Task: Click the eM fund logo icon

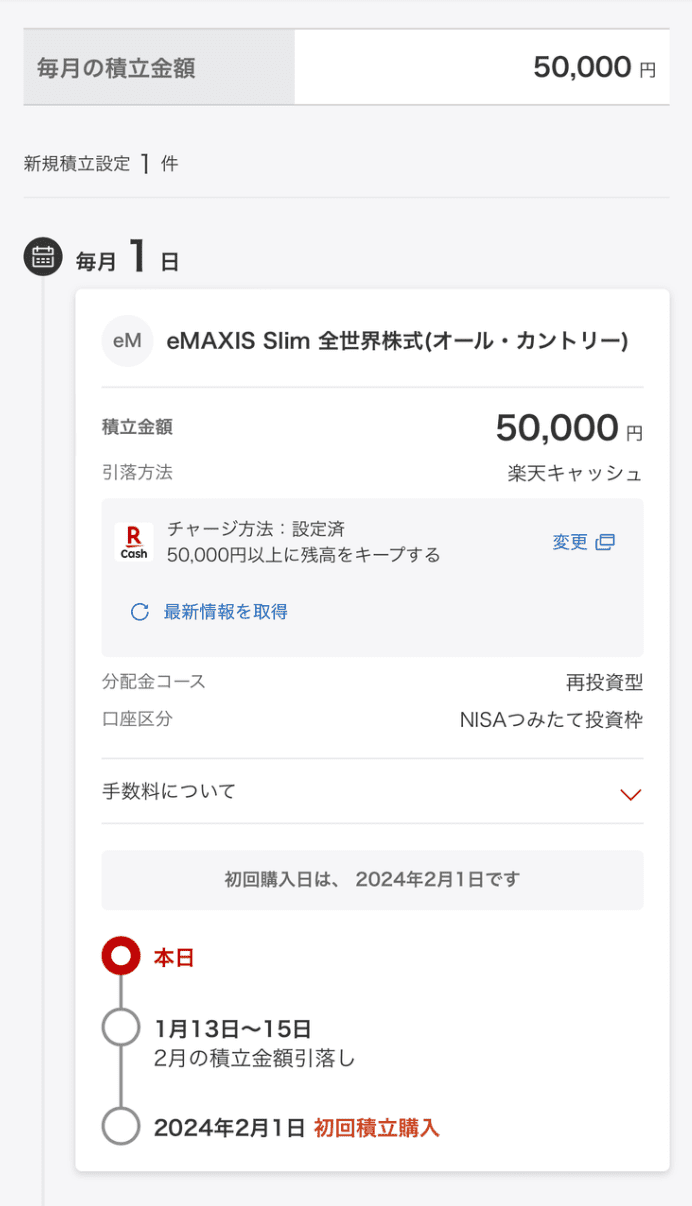Action: coord(126,341)
